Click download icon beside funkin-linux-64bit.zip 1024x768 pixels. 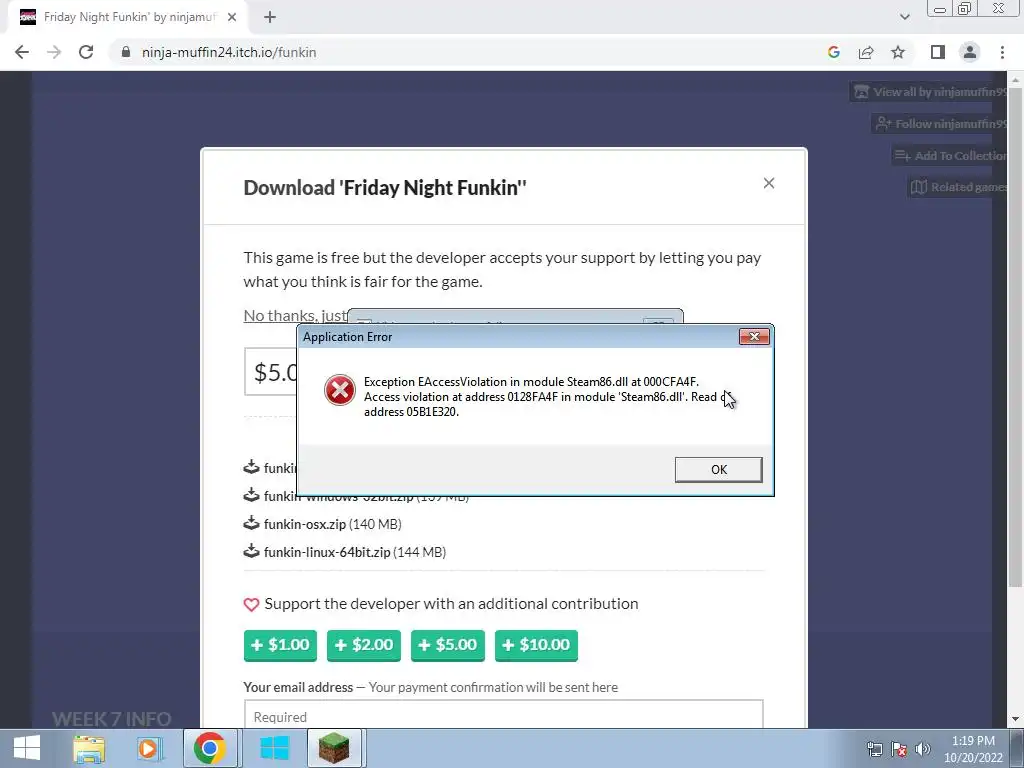(251, 551)
